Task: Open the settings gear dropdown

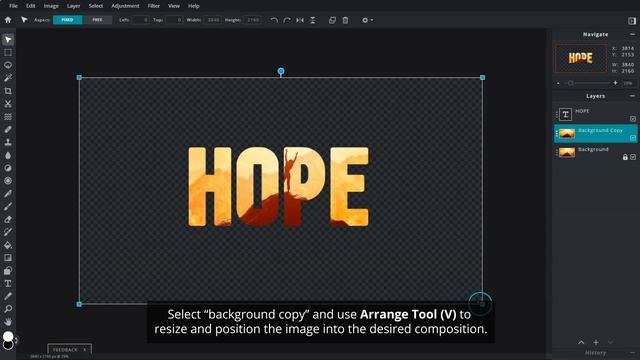Action: (367, 20)
